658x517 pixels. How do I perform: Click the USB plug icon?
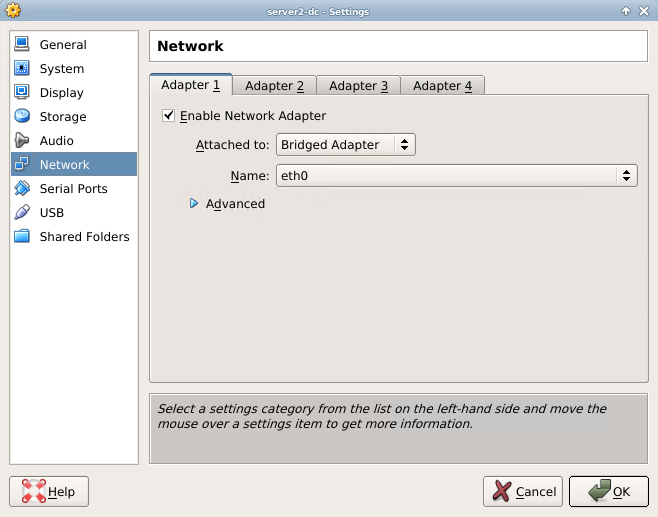pyautogui.click(x=22, y=212)
